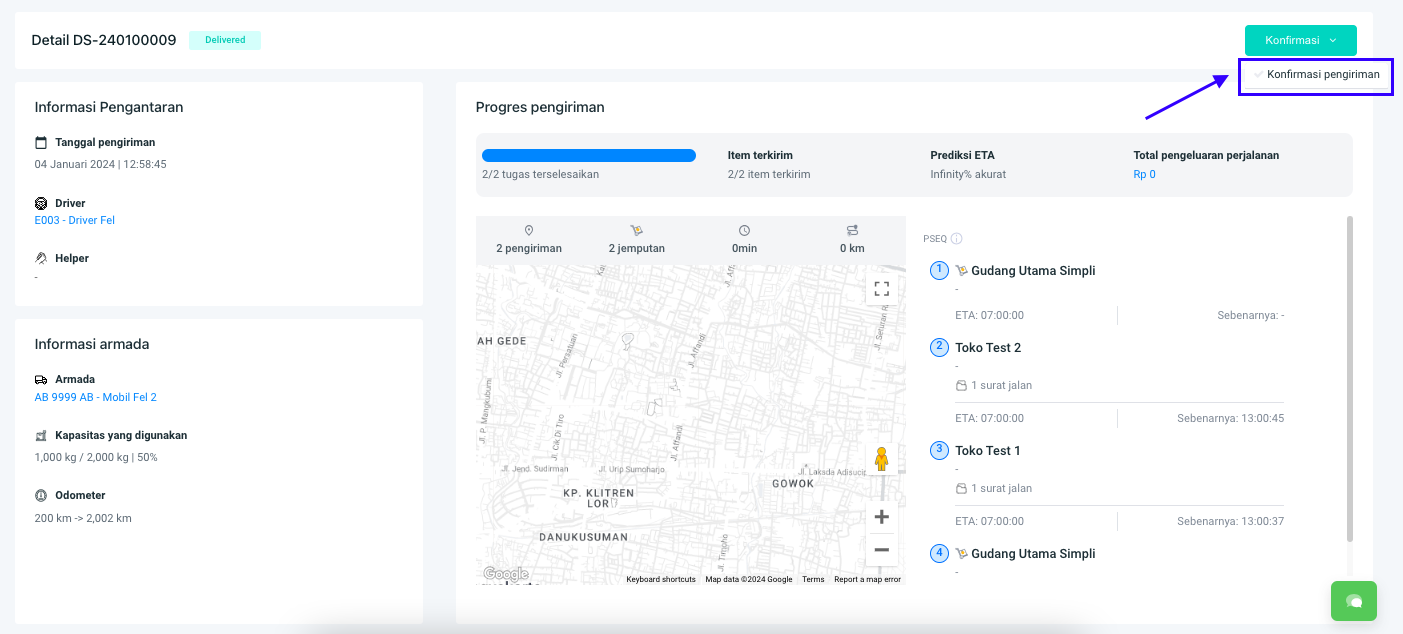The image size is (1403, 634).
Task: Click Report a map error link
Action: click(x=867, y=579)
